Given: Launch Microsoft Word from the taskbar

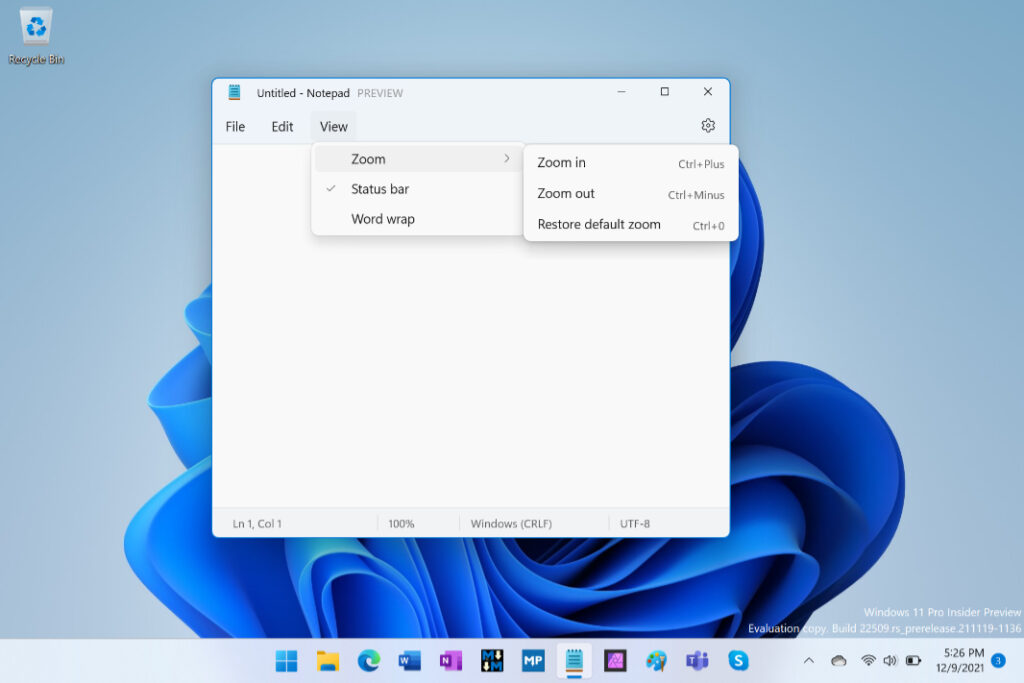Looking at the screenshot, I should pos(409,661).
